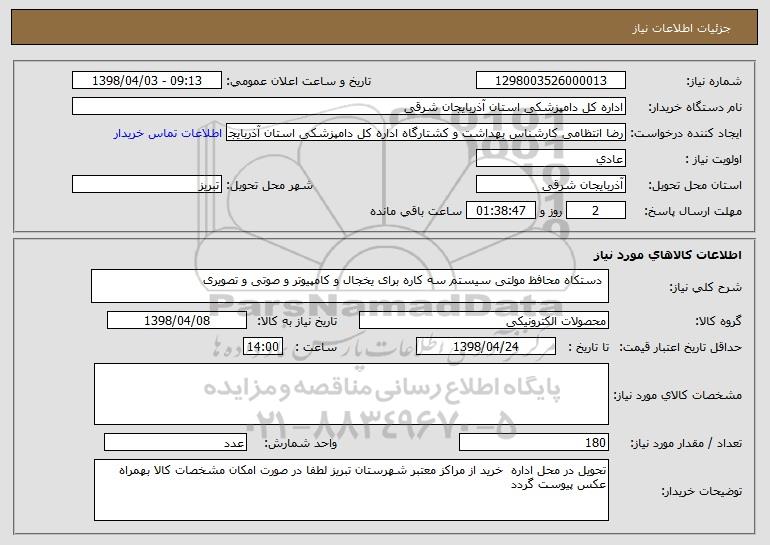Click the request creator field رضا انتظامی
Image resolution: width=770 pixels, height=545 pixels.
pos(426,133)
